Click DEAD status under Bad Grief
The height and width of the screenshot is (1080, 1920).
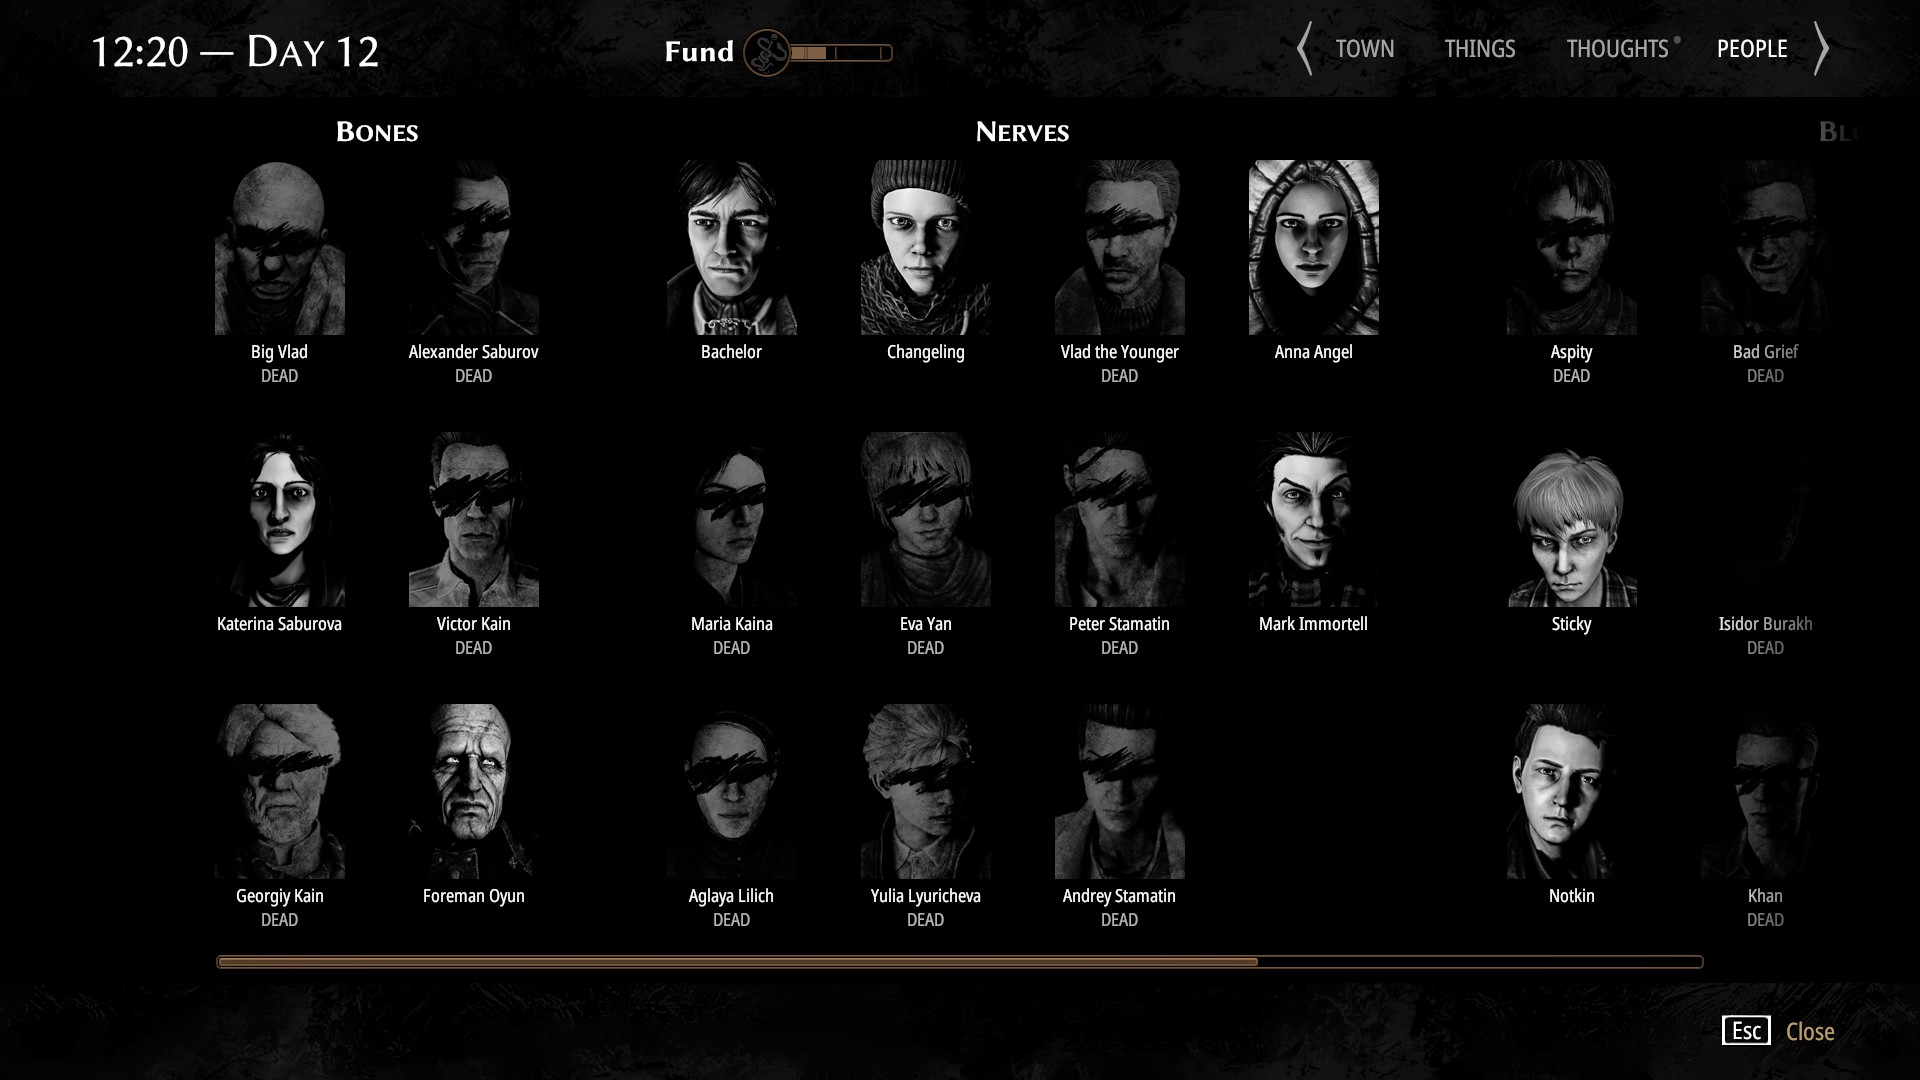coord(1765,376)
